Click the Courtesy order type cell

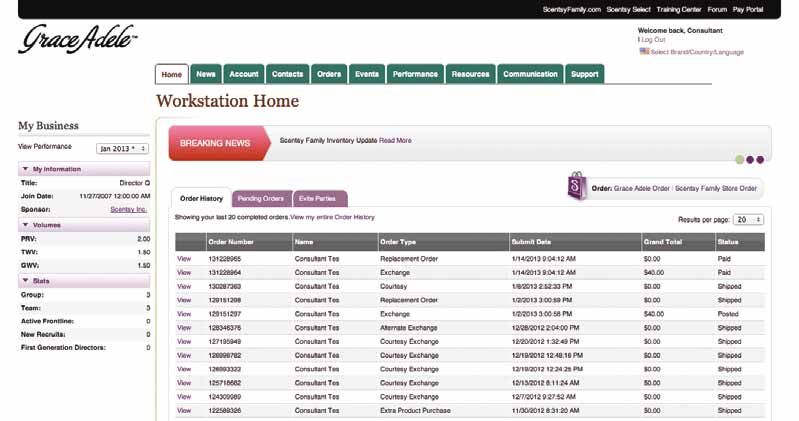pyautogui.click(x=393, y=286)
